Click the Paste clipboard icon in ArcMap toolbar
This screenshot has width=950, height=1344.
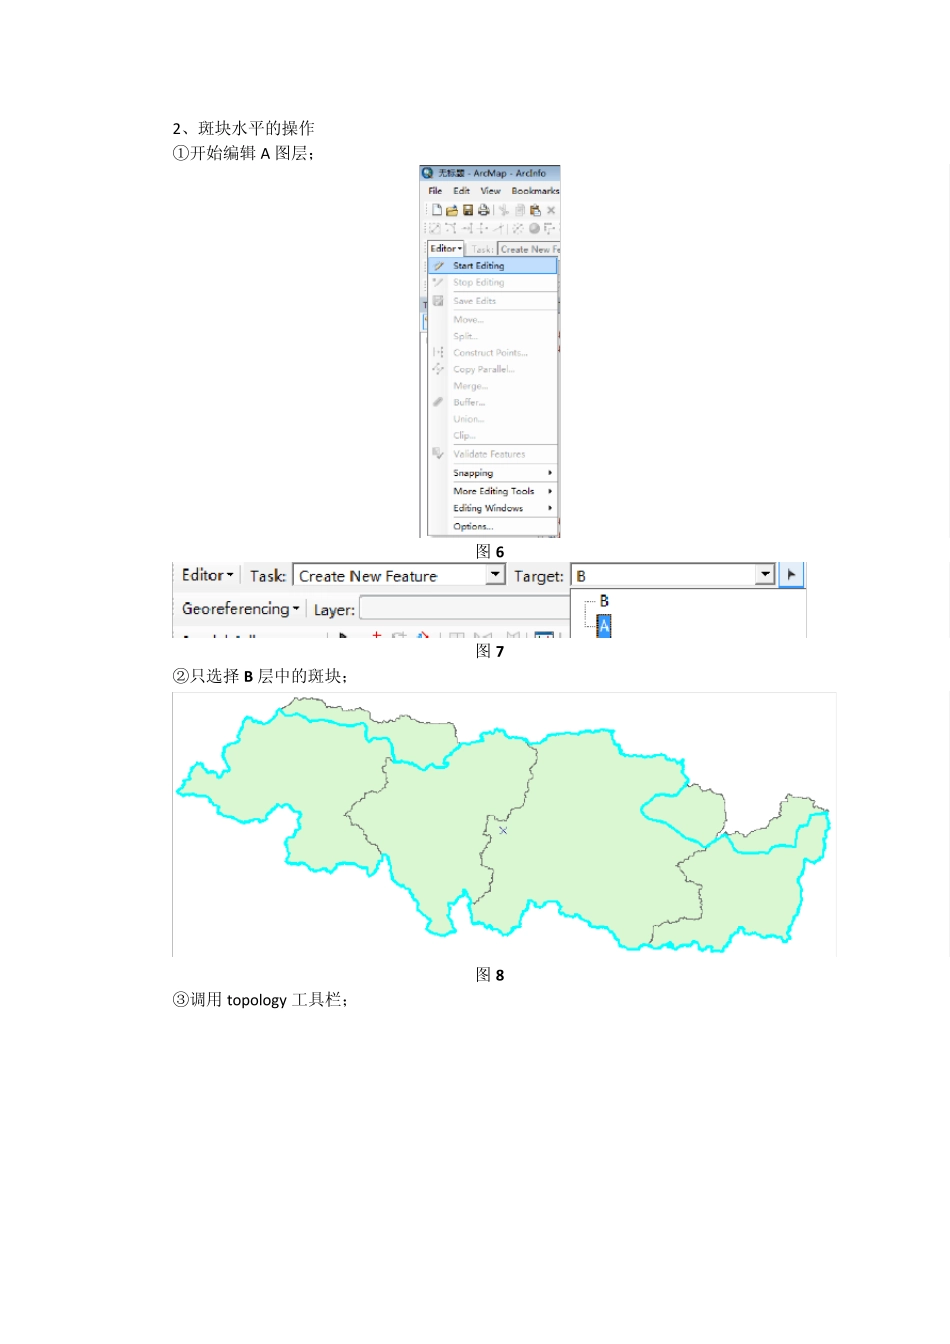pyautogui.click(x=535, y=210)
